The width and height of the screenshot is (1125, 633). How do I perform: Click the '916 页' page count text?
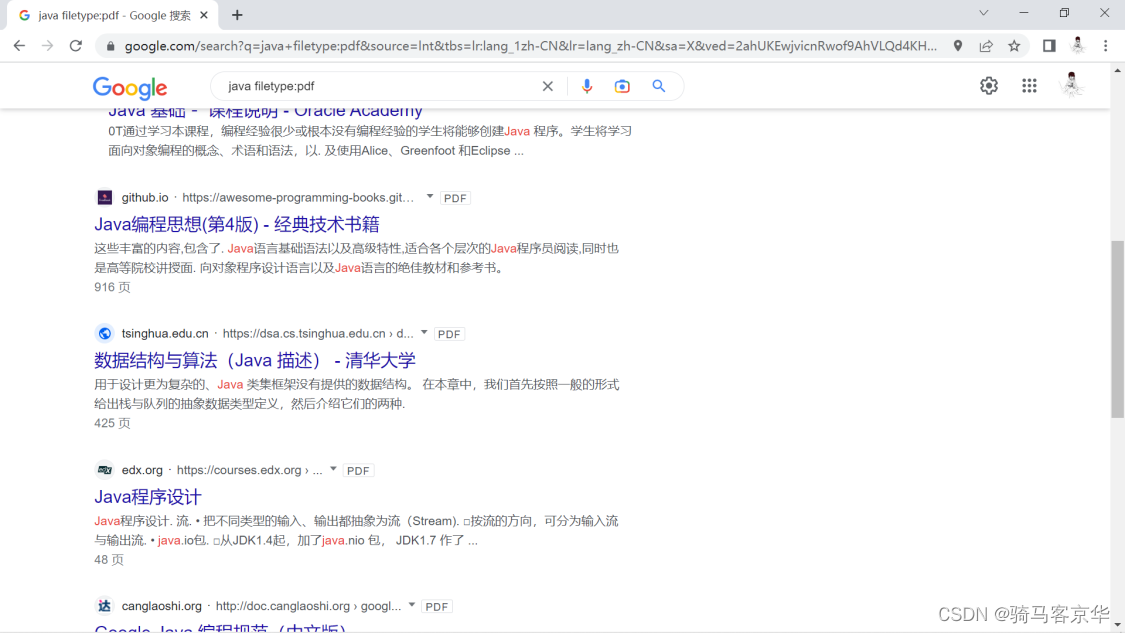pyautogui.click(x=112, y=287)
